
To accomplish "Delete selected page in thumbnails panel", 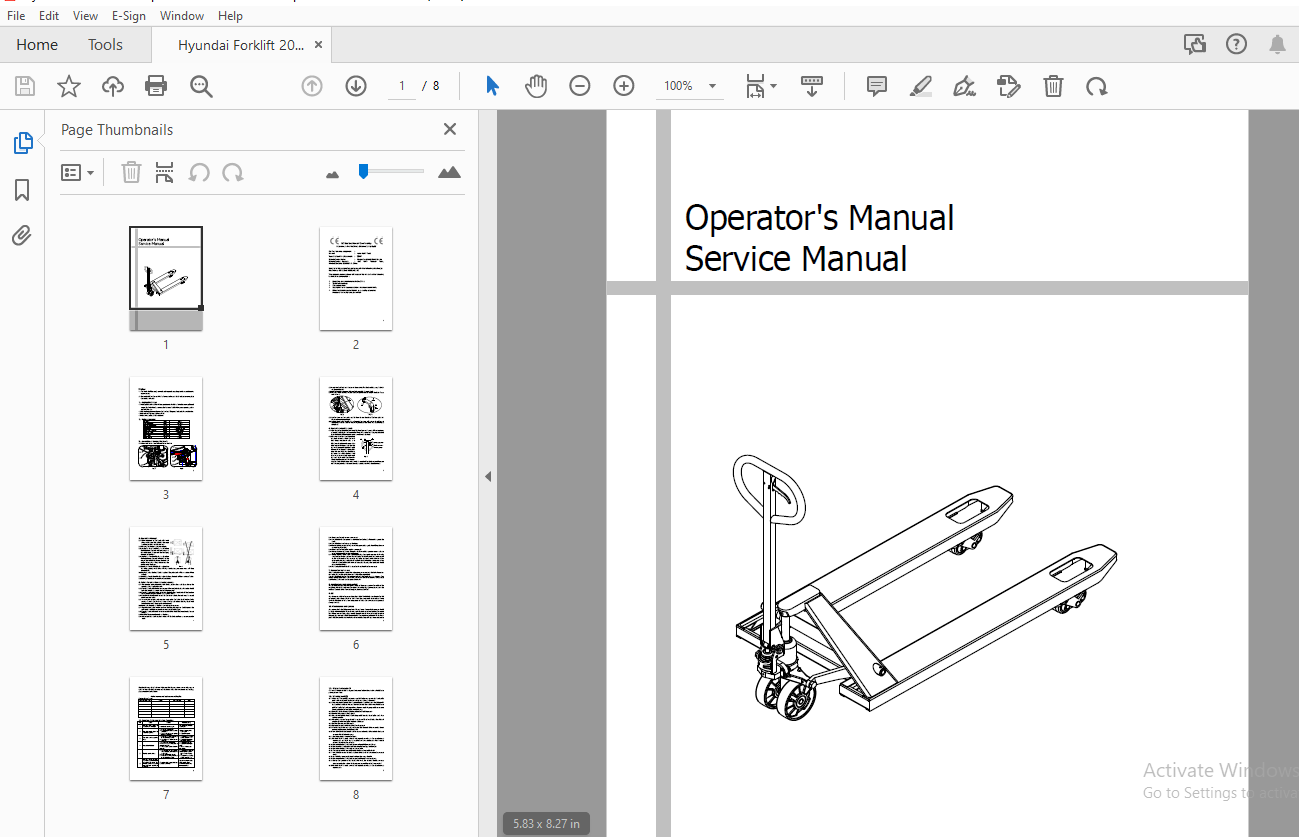I will click(x=131, y=173).
